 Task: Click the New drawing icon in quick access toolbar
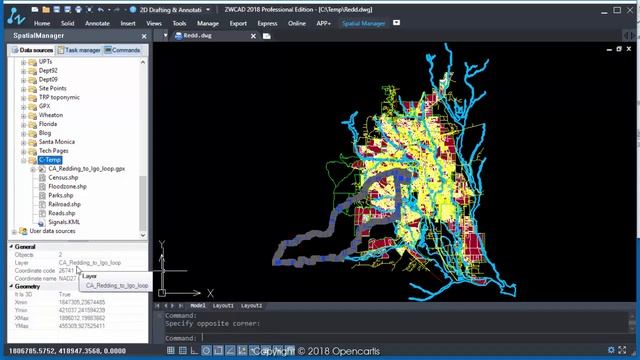(35, 9)
